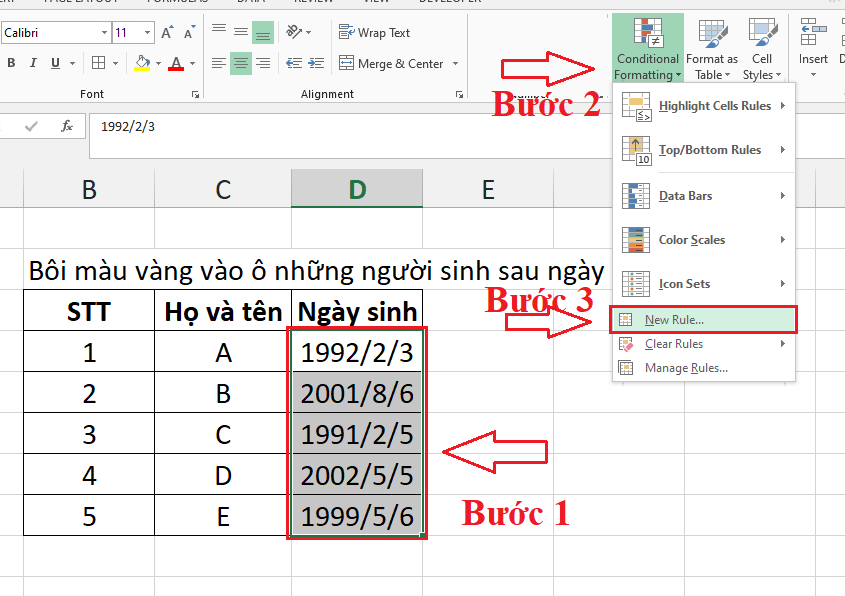The image size is (845, 596).
Task: Click the Top/Bottom Rules icon
Action: pos(636,150)
